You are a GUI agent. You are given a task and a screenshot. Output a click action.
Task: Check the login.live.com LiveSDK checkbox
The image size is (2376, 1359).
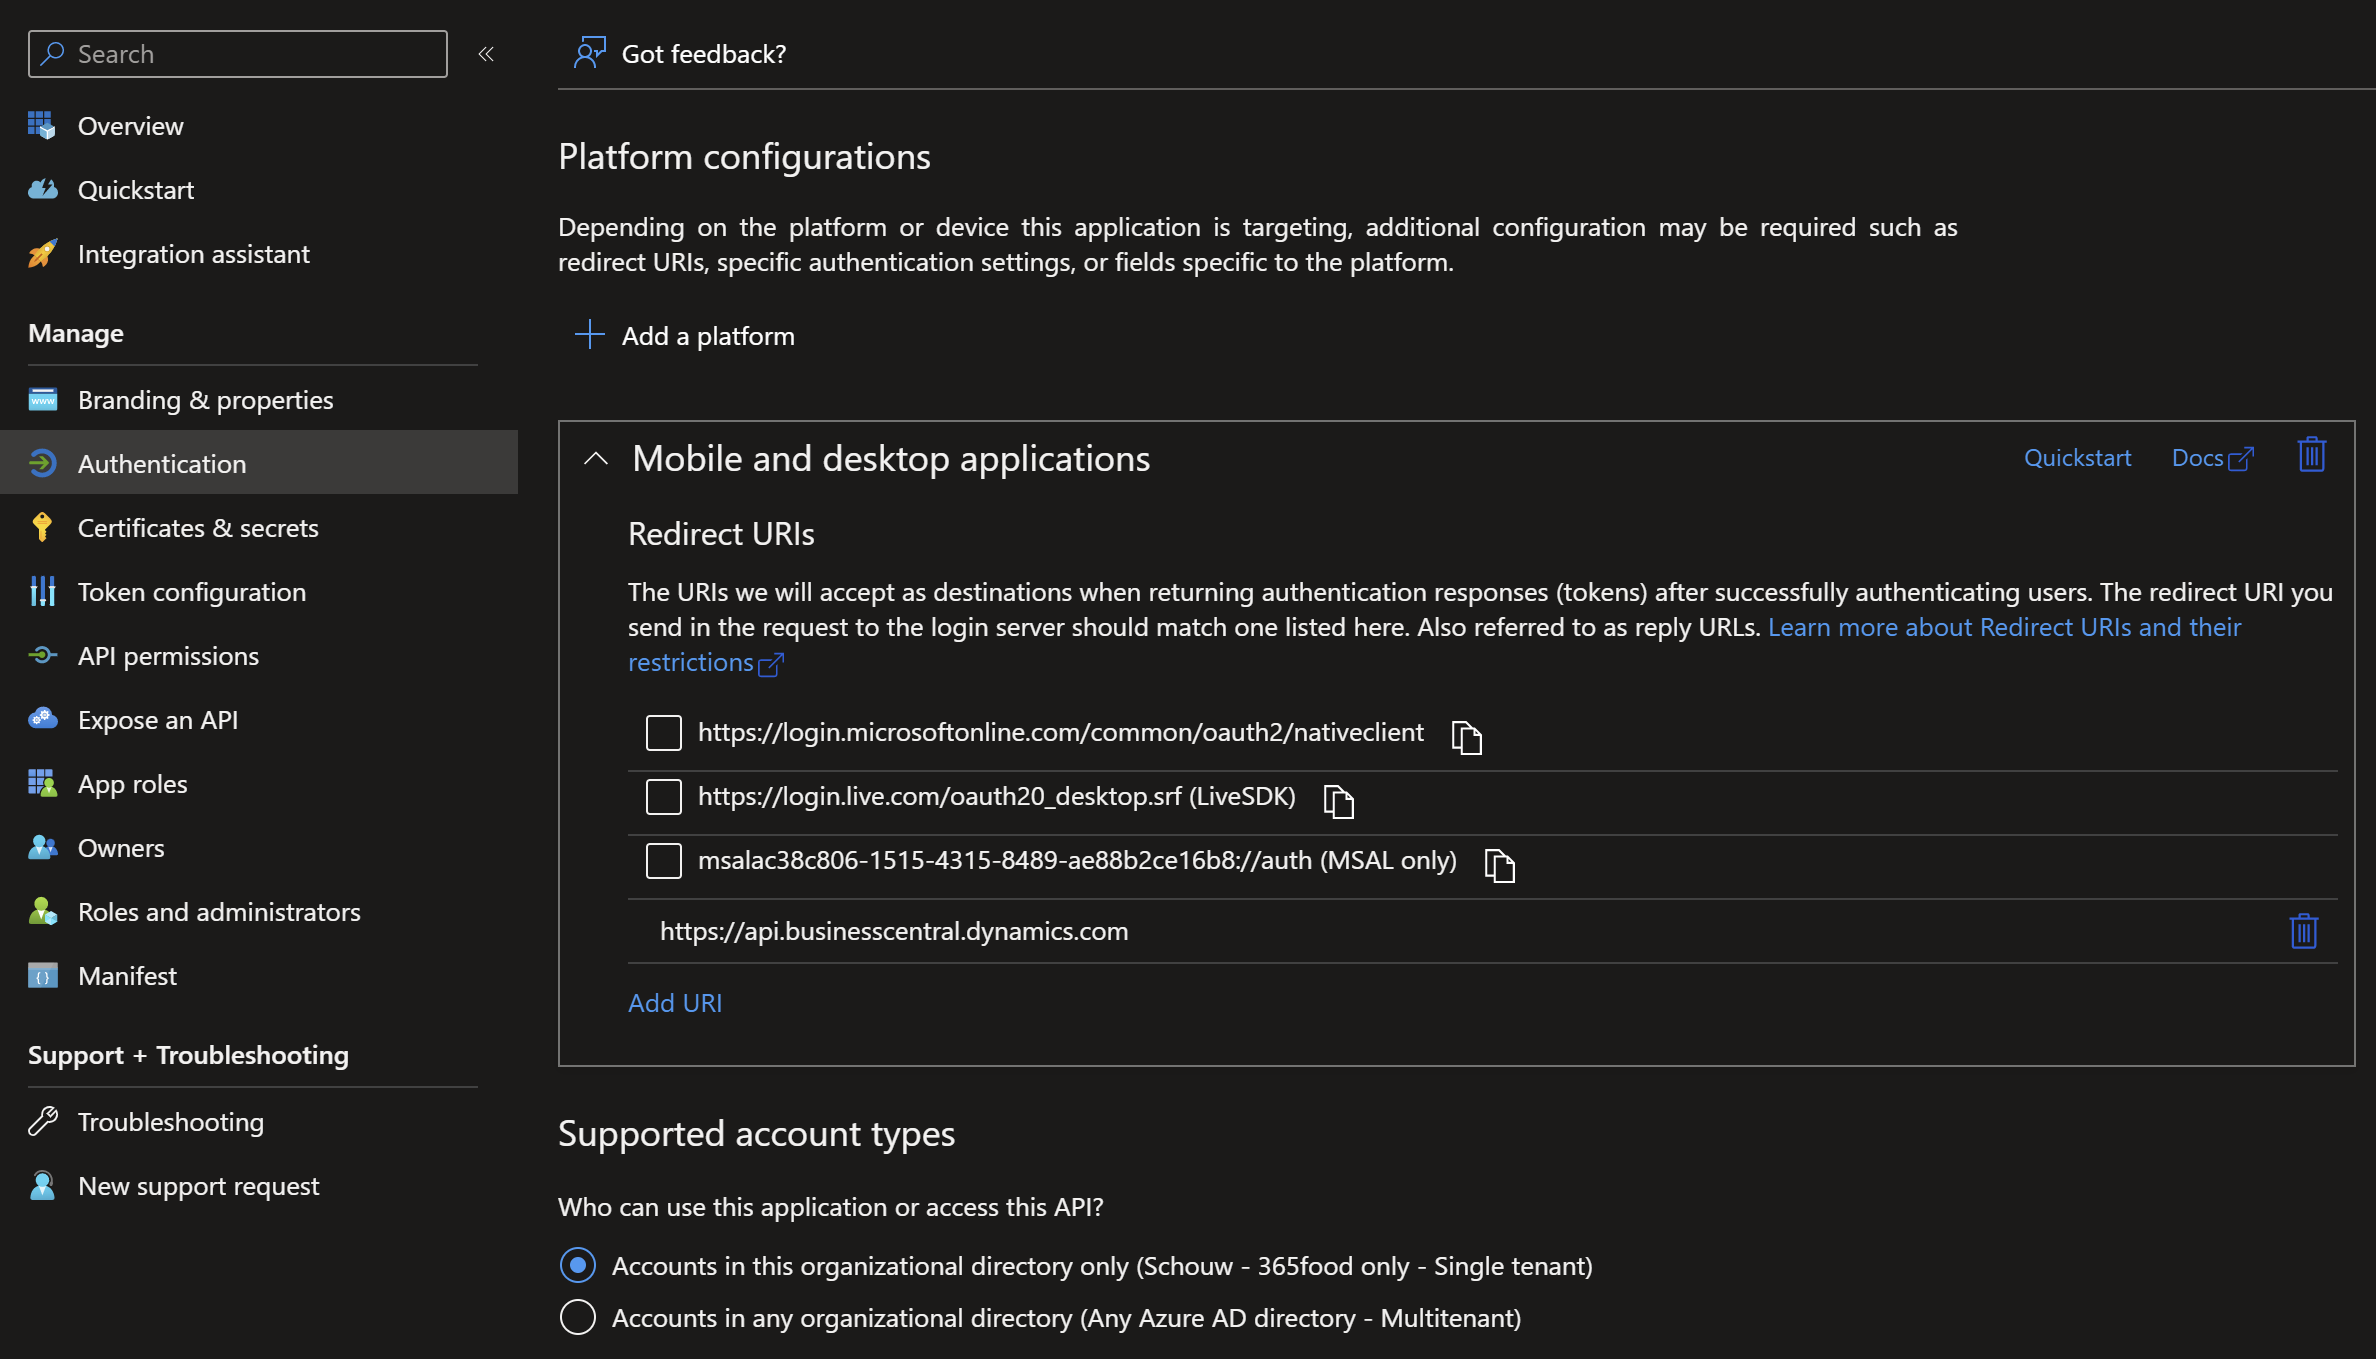(664, 797)
